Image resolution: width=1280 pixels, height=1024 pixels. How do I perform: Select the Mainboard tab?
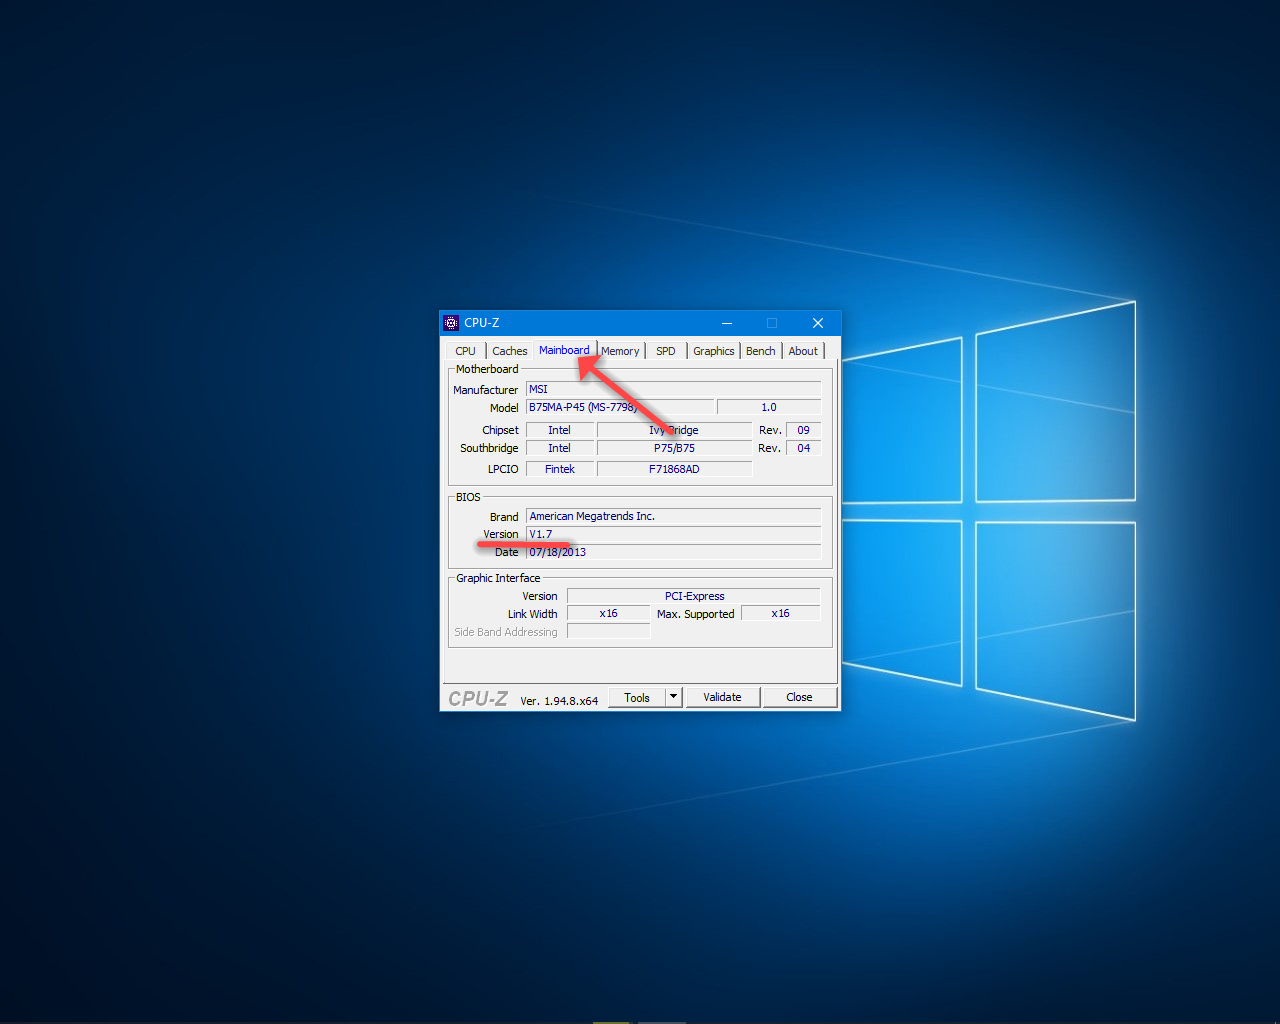click(x=564, y=350)
